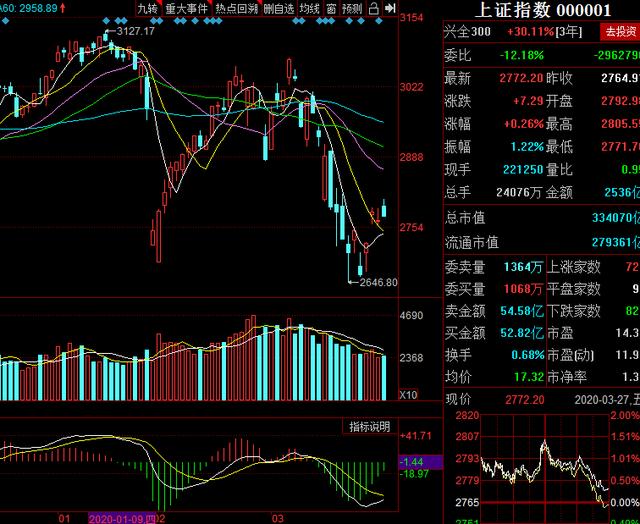Click the 委卖量 value 1364万

pyautogui.click(x=523, y=267)
